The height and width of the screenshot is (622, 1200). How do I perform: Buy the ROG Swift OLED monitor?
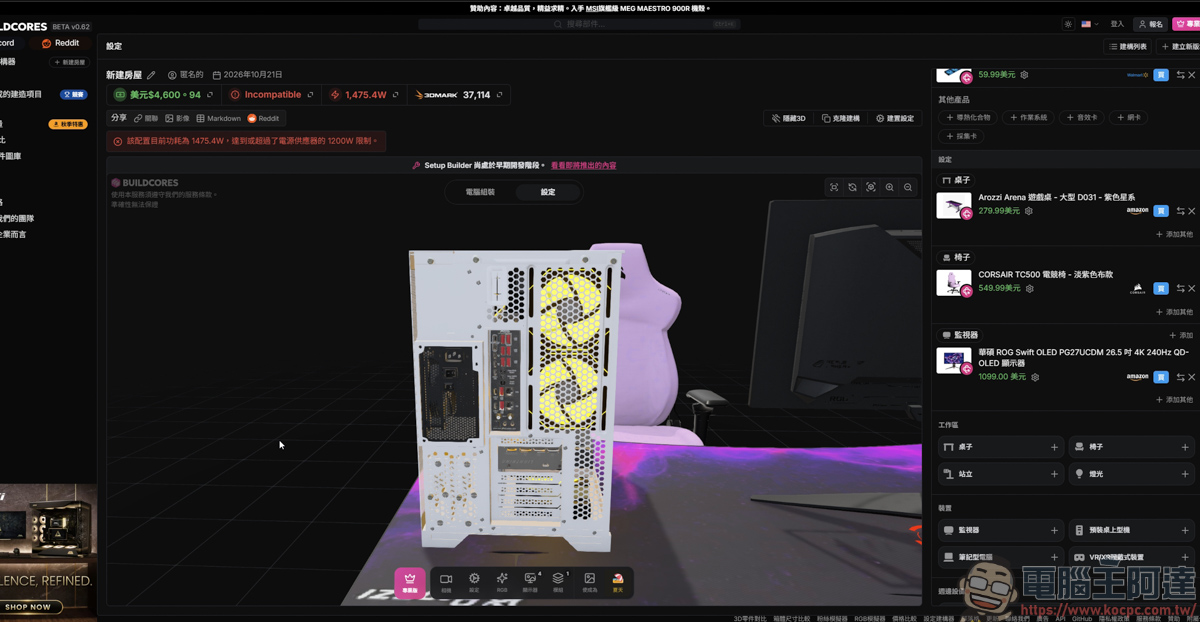click(1161, 377)
